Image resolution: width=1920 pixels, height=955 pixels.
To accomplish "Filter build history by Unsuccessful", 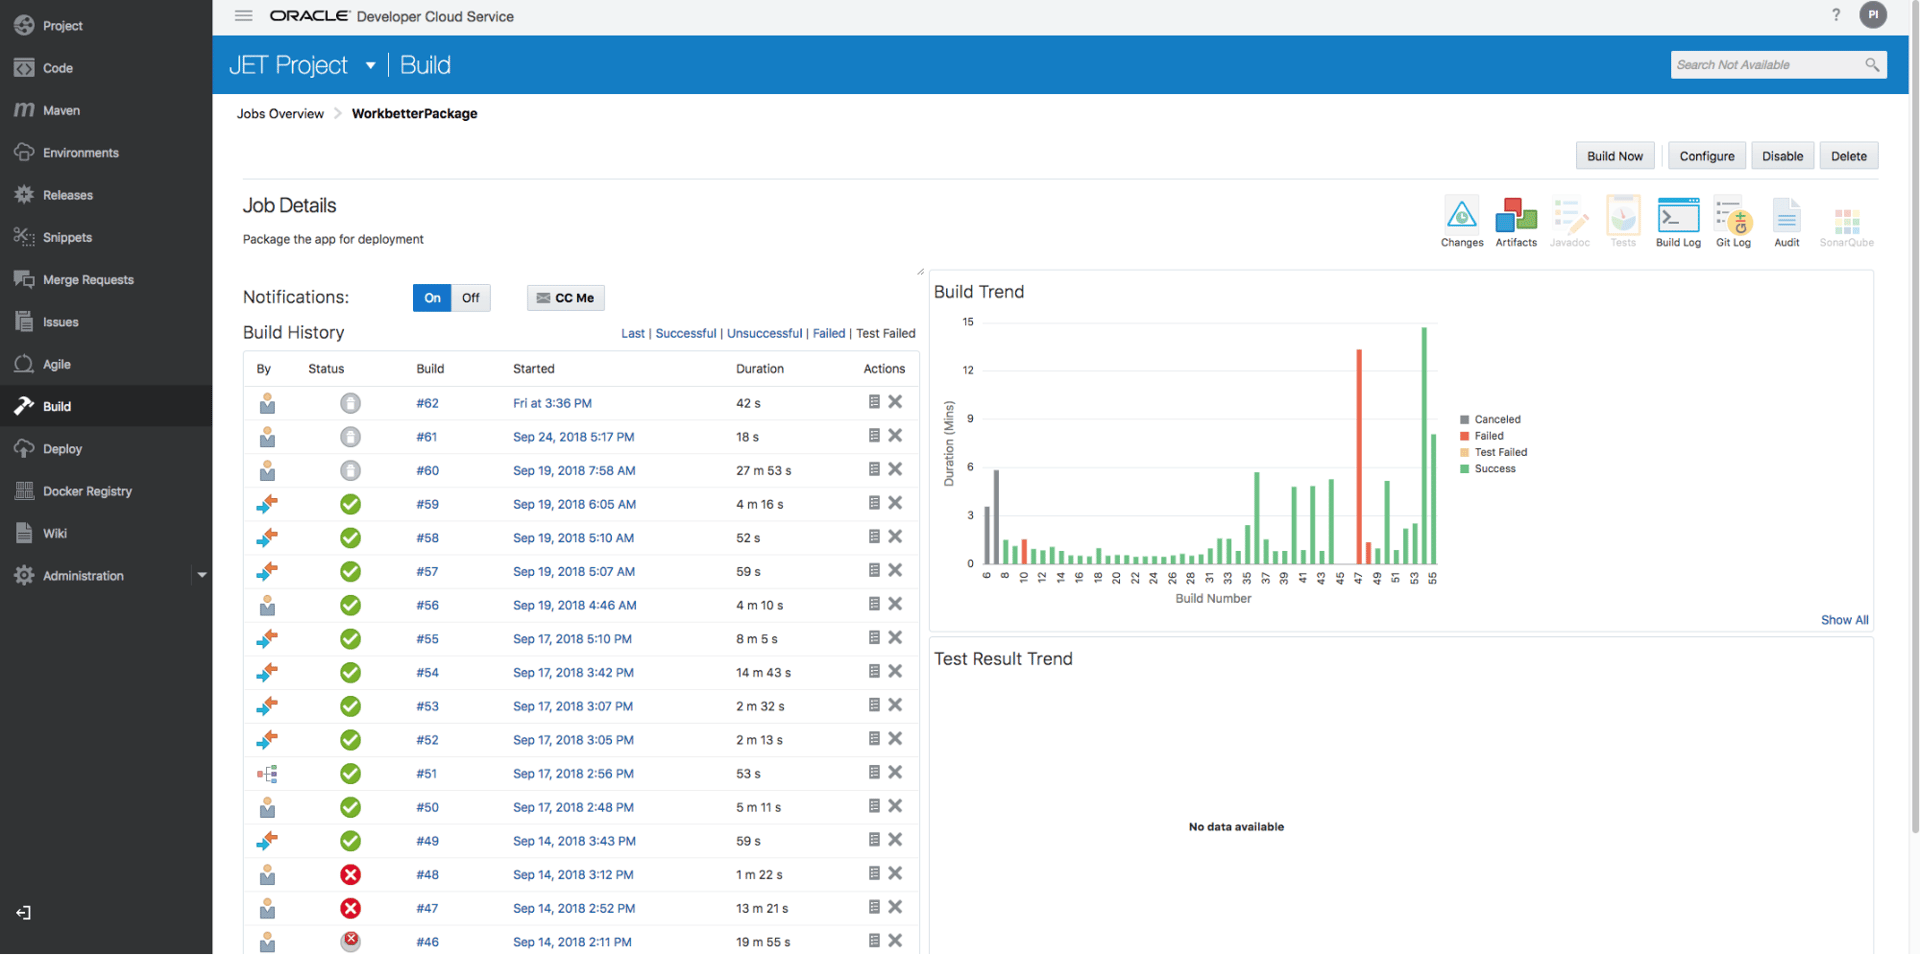I will 764,333.
